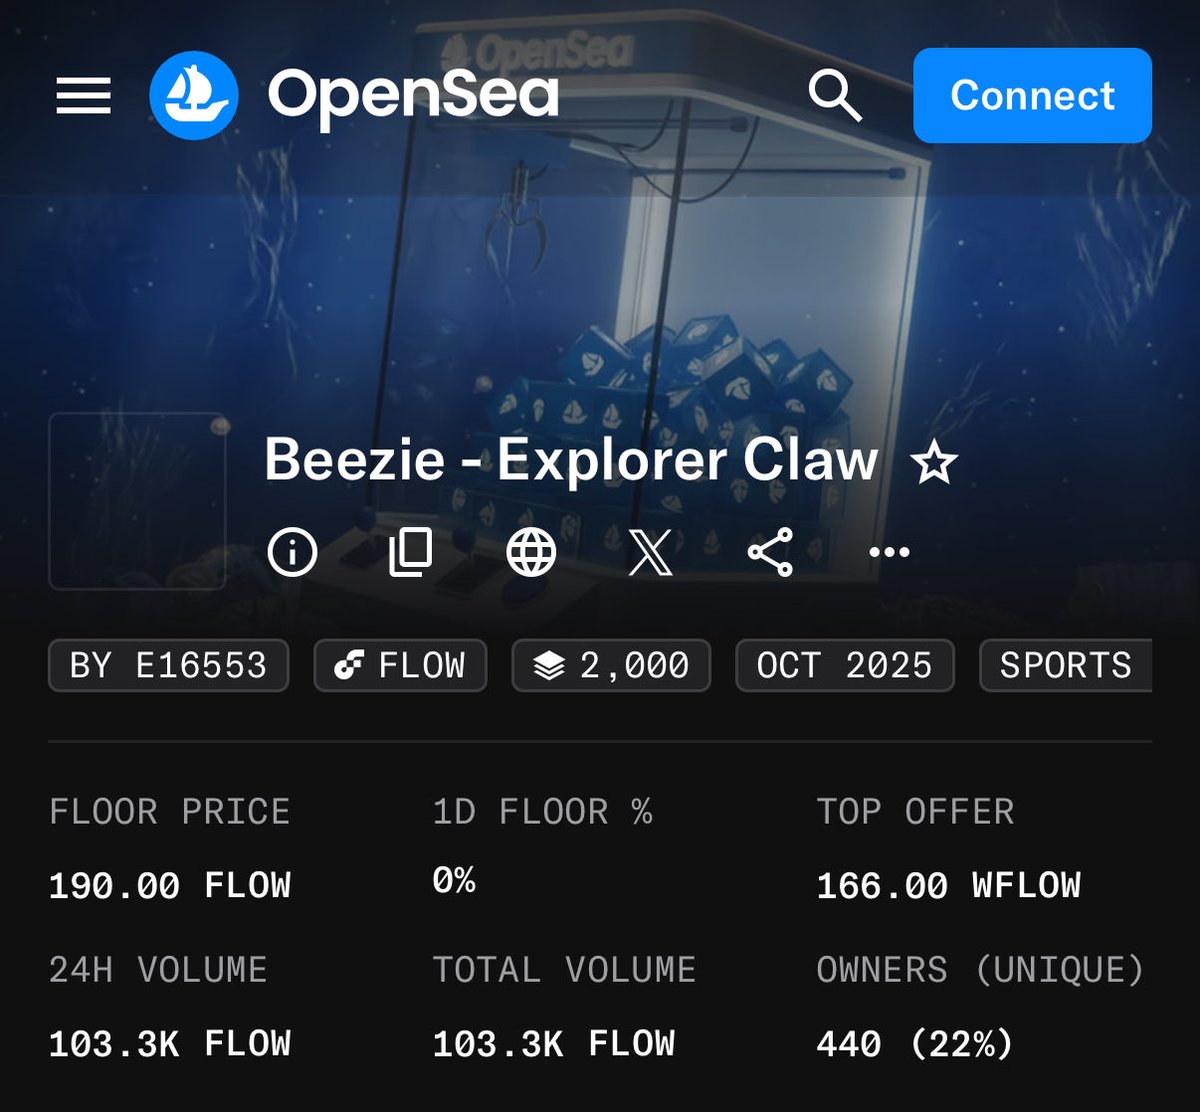
Task: Show collection info via the info icon
Action: click(x=292, y=552)
